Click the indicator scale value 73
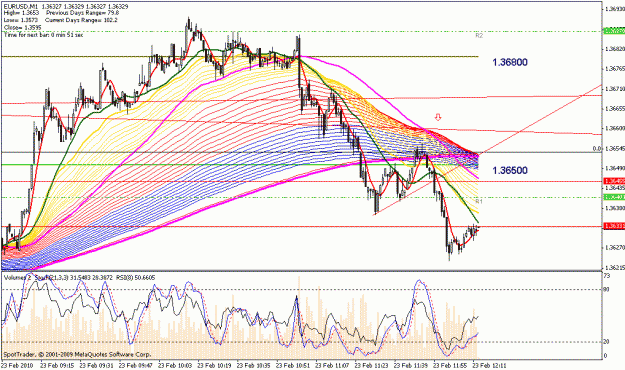This screenshot has height=370, width=625. point(606,276)
